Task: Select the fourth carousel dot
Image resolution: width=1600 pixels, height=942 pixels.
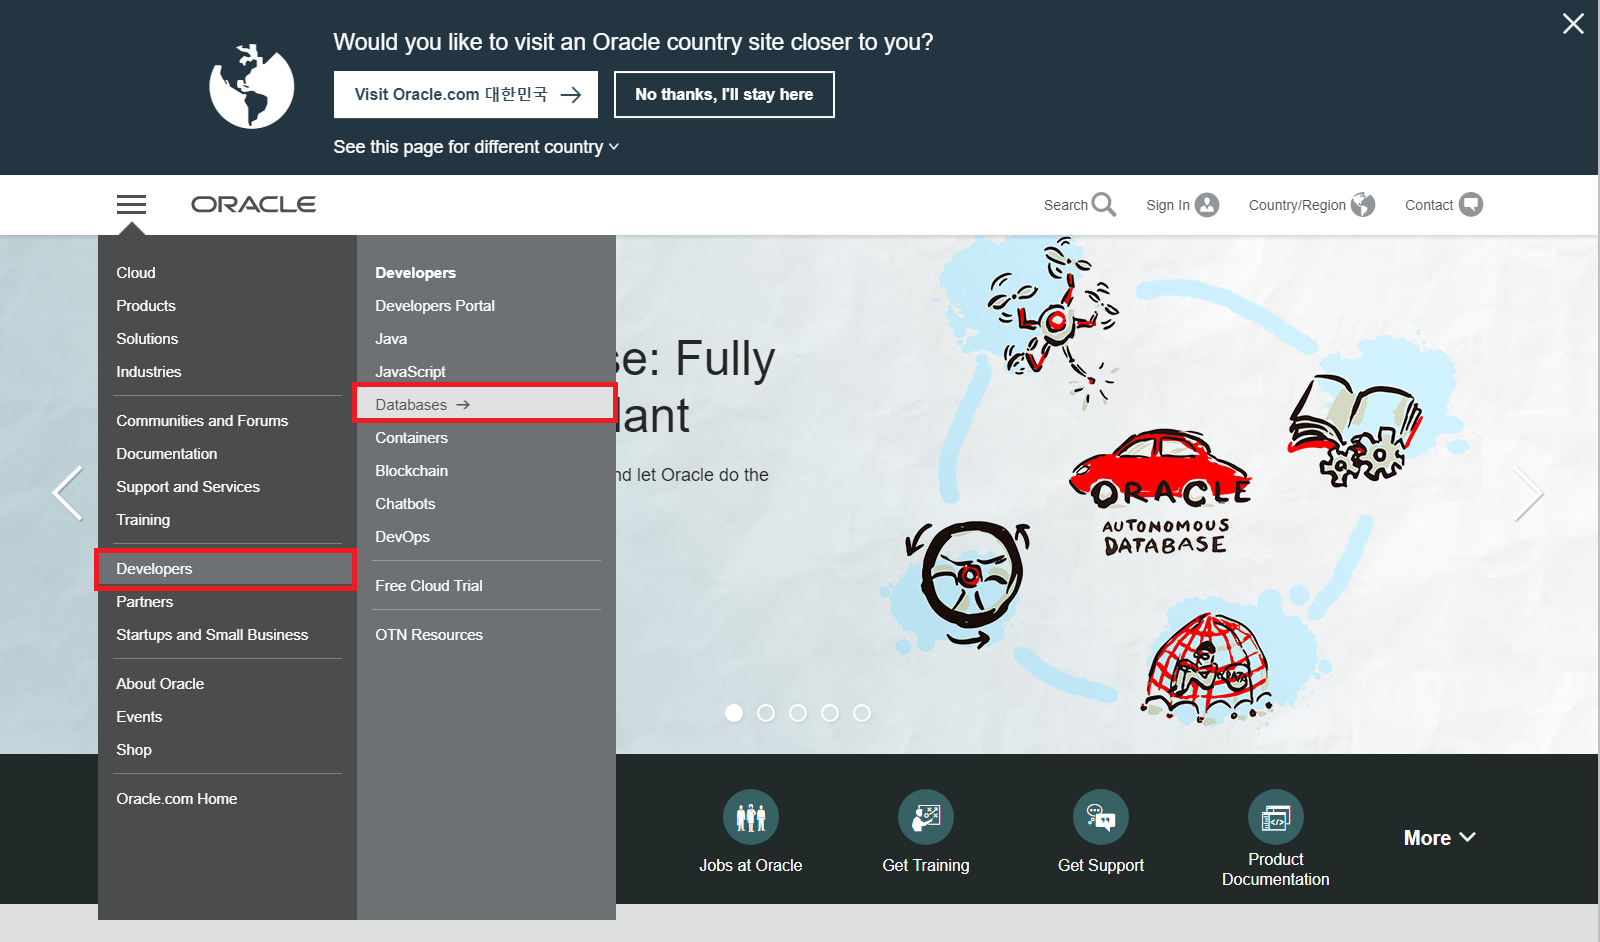Action: (x=830, y=713)
